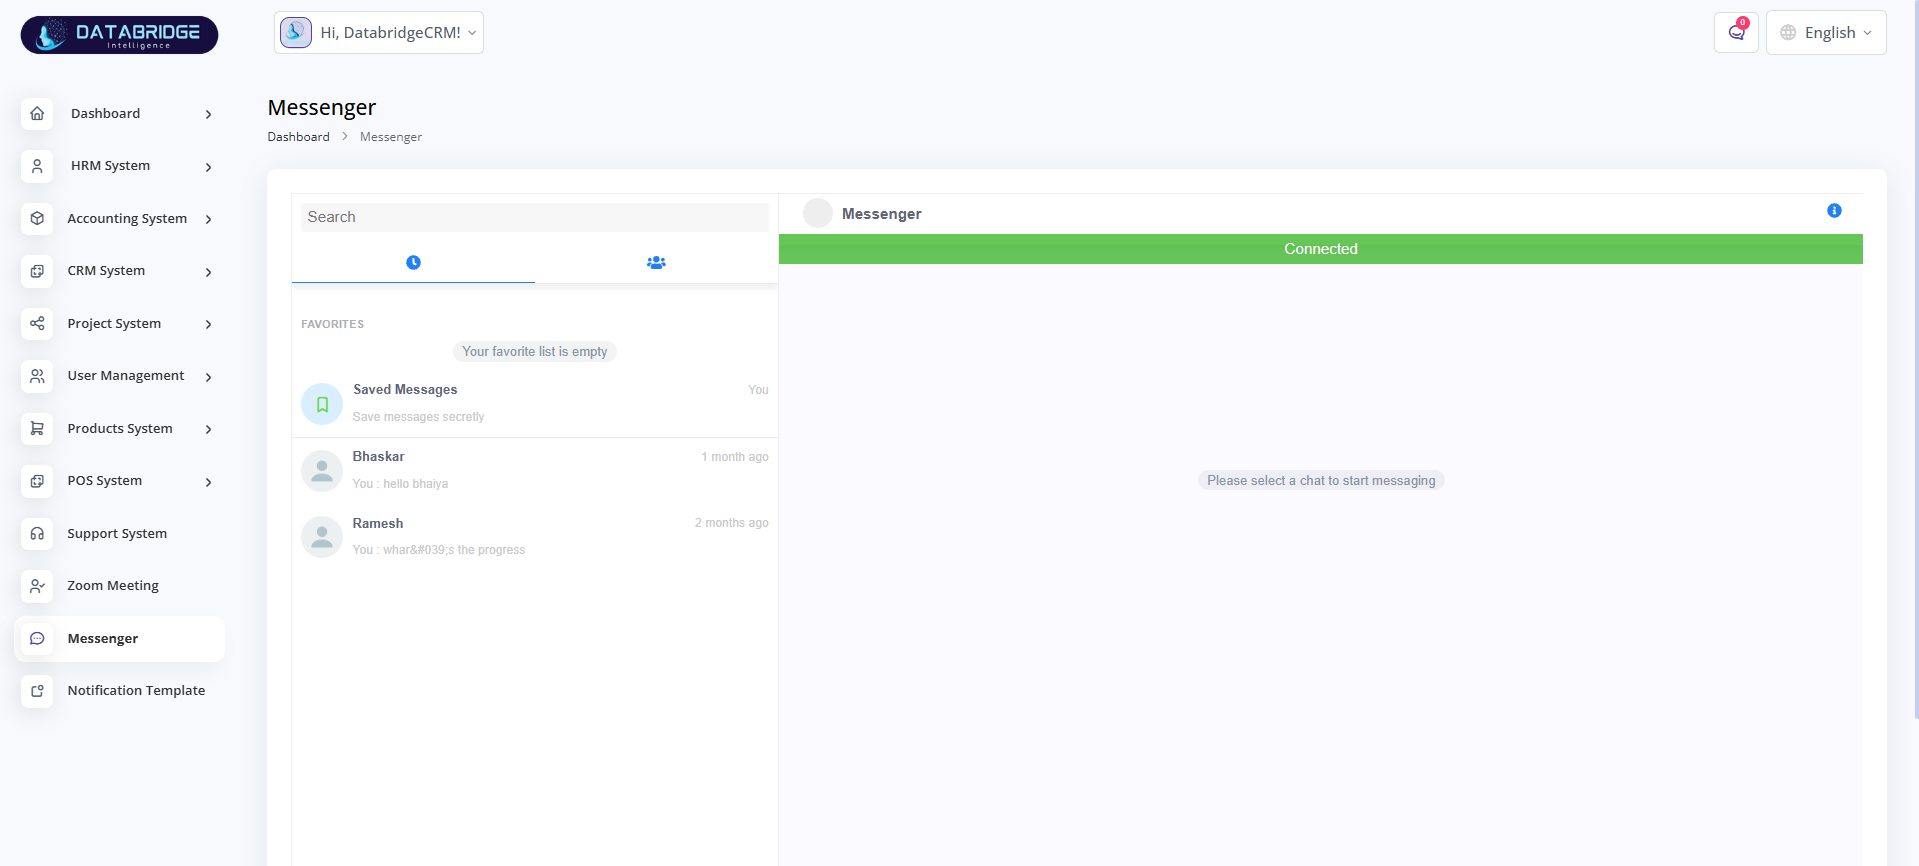Click the grey Messenger header avatar circle
The height and width of the screenshot is (866, 1919).
[818, 213]
